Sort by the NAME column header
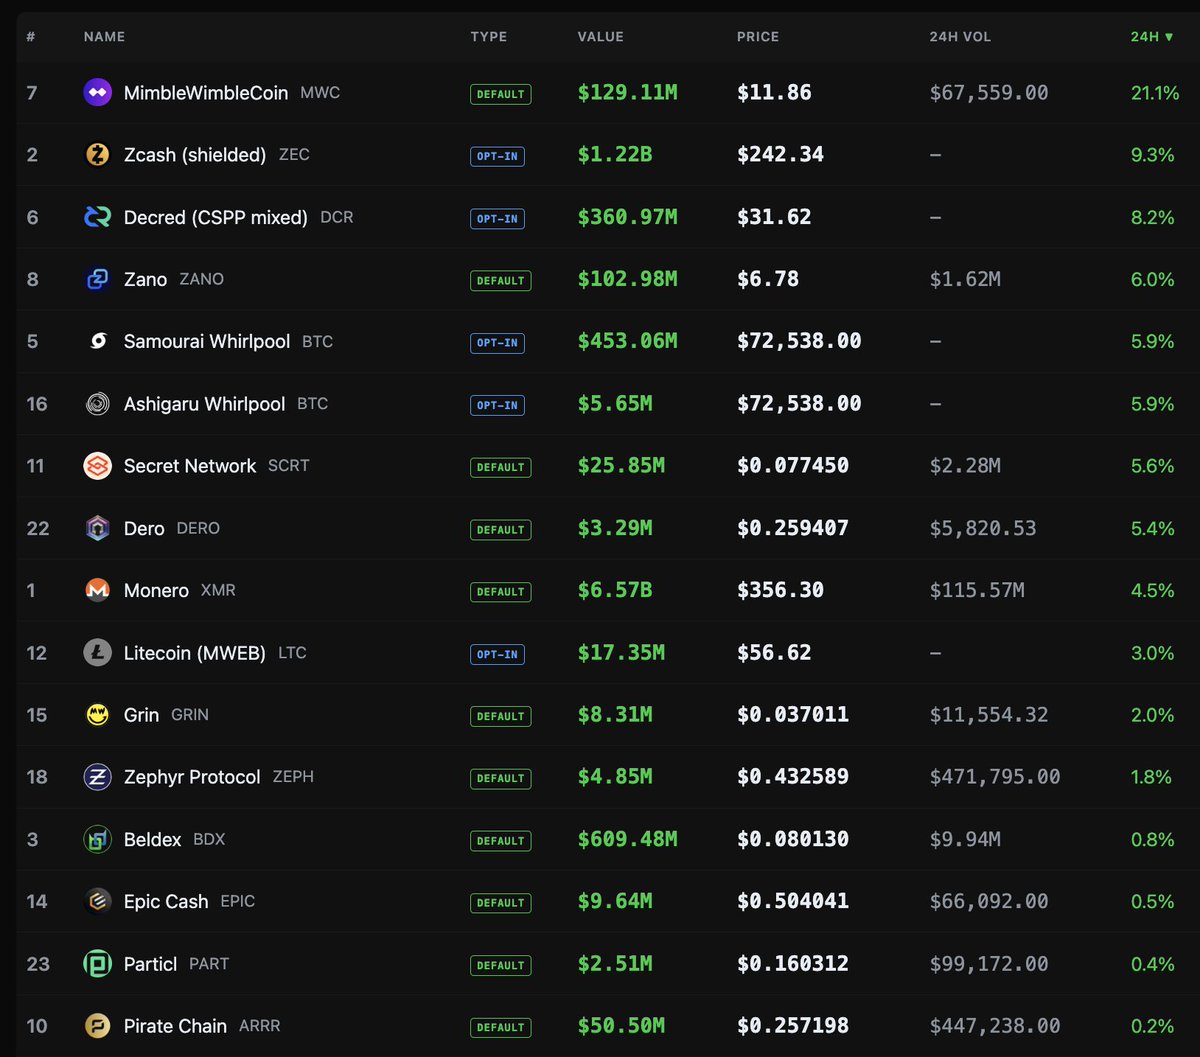Viewport: 1200px width, 1057px height. 104,37
